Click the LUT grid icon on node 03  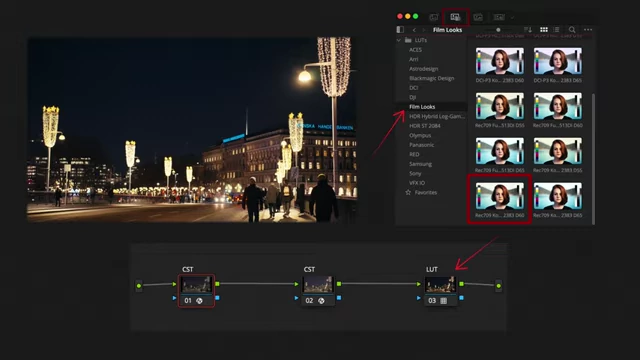[444, 301]
